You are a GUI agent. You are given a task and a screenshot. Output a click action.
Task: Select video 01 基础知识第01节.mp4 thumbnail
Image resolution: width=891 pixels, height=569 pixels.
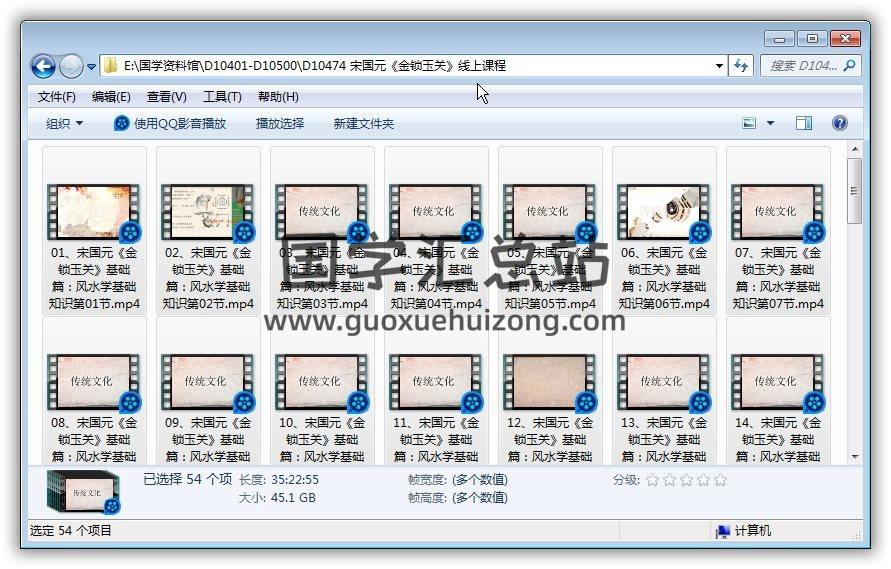(x=94, y=211)
